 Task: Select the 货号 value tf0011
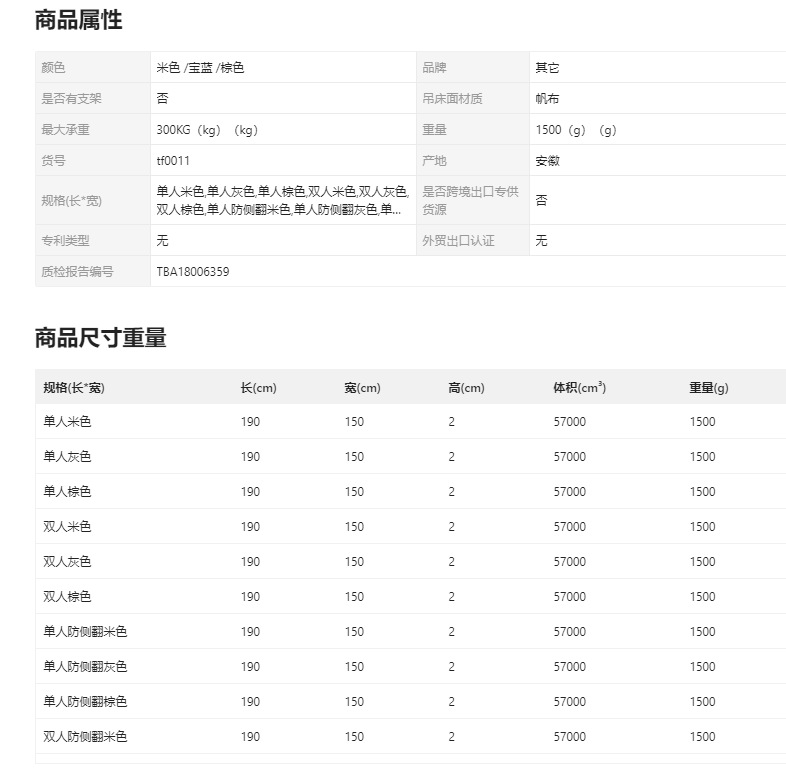click(173, 161)
